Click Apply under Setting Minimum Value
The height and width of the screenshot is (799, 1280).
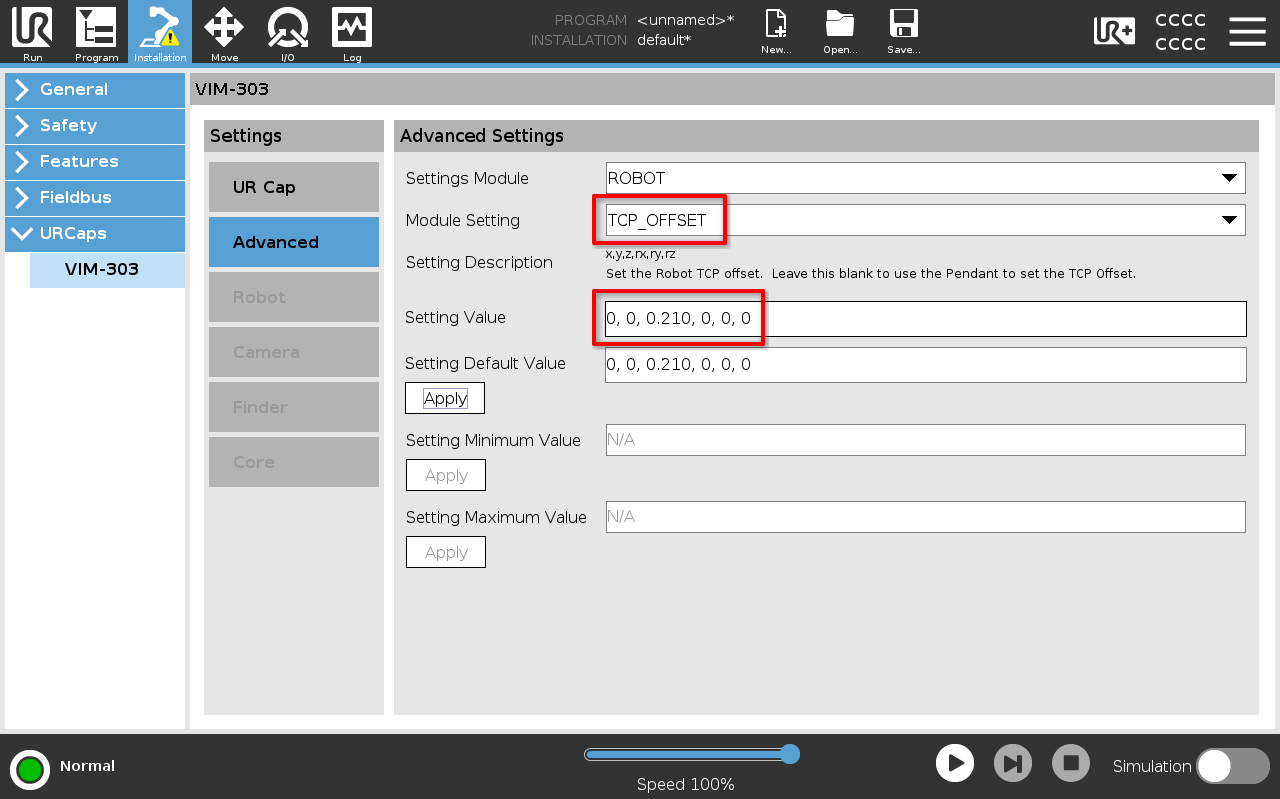[x=446, y=475]
